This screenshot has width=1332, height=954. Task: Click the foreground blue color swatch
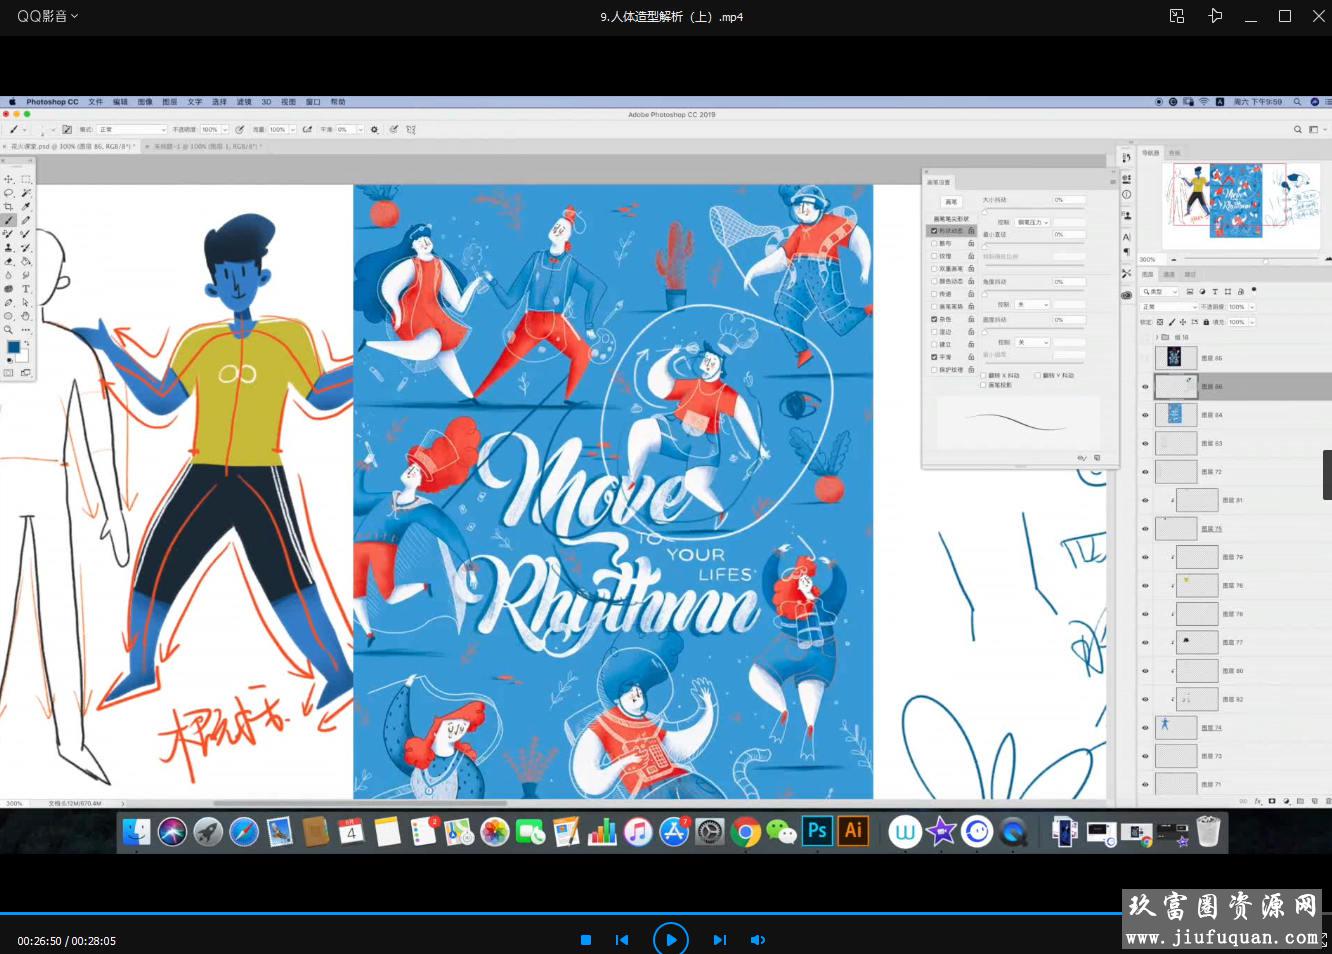(x=14, y=347)
